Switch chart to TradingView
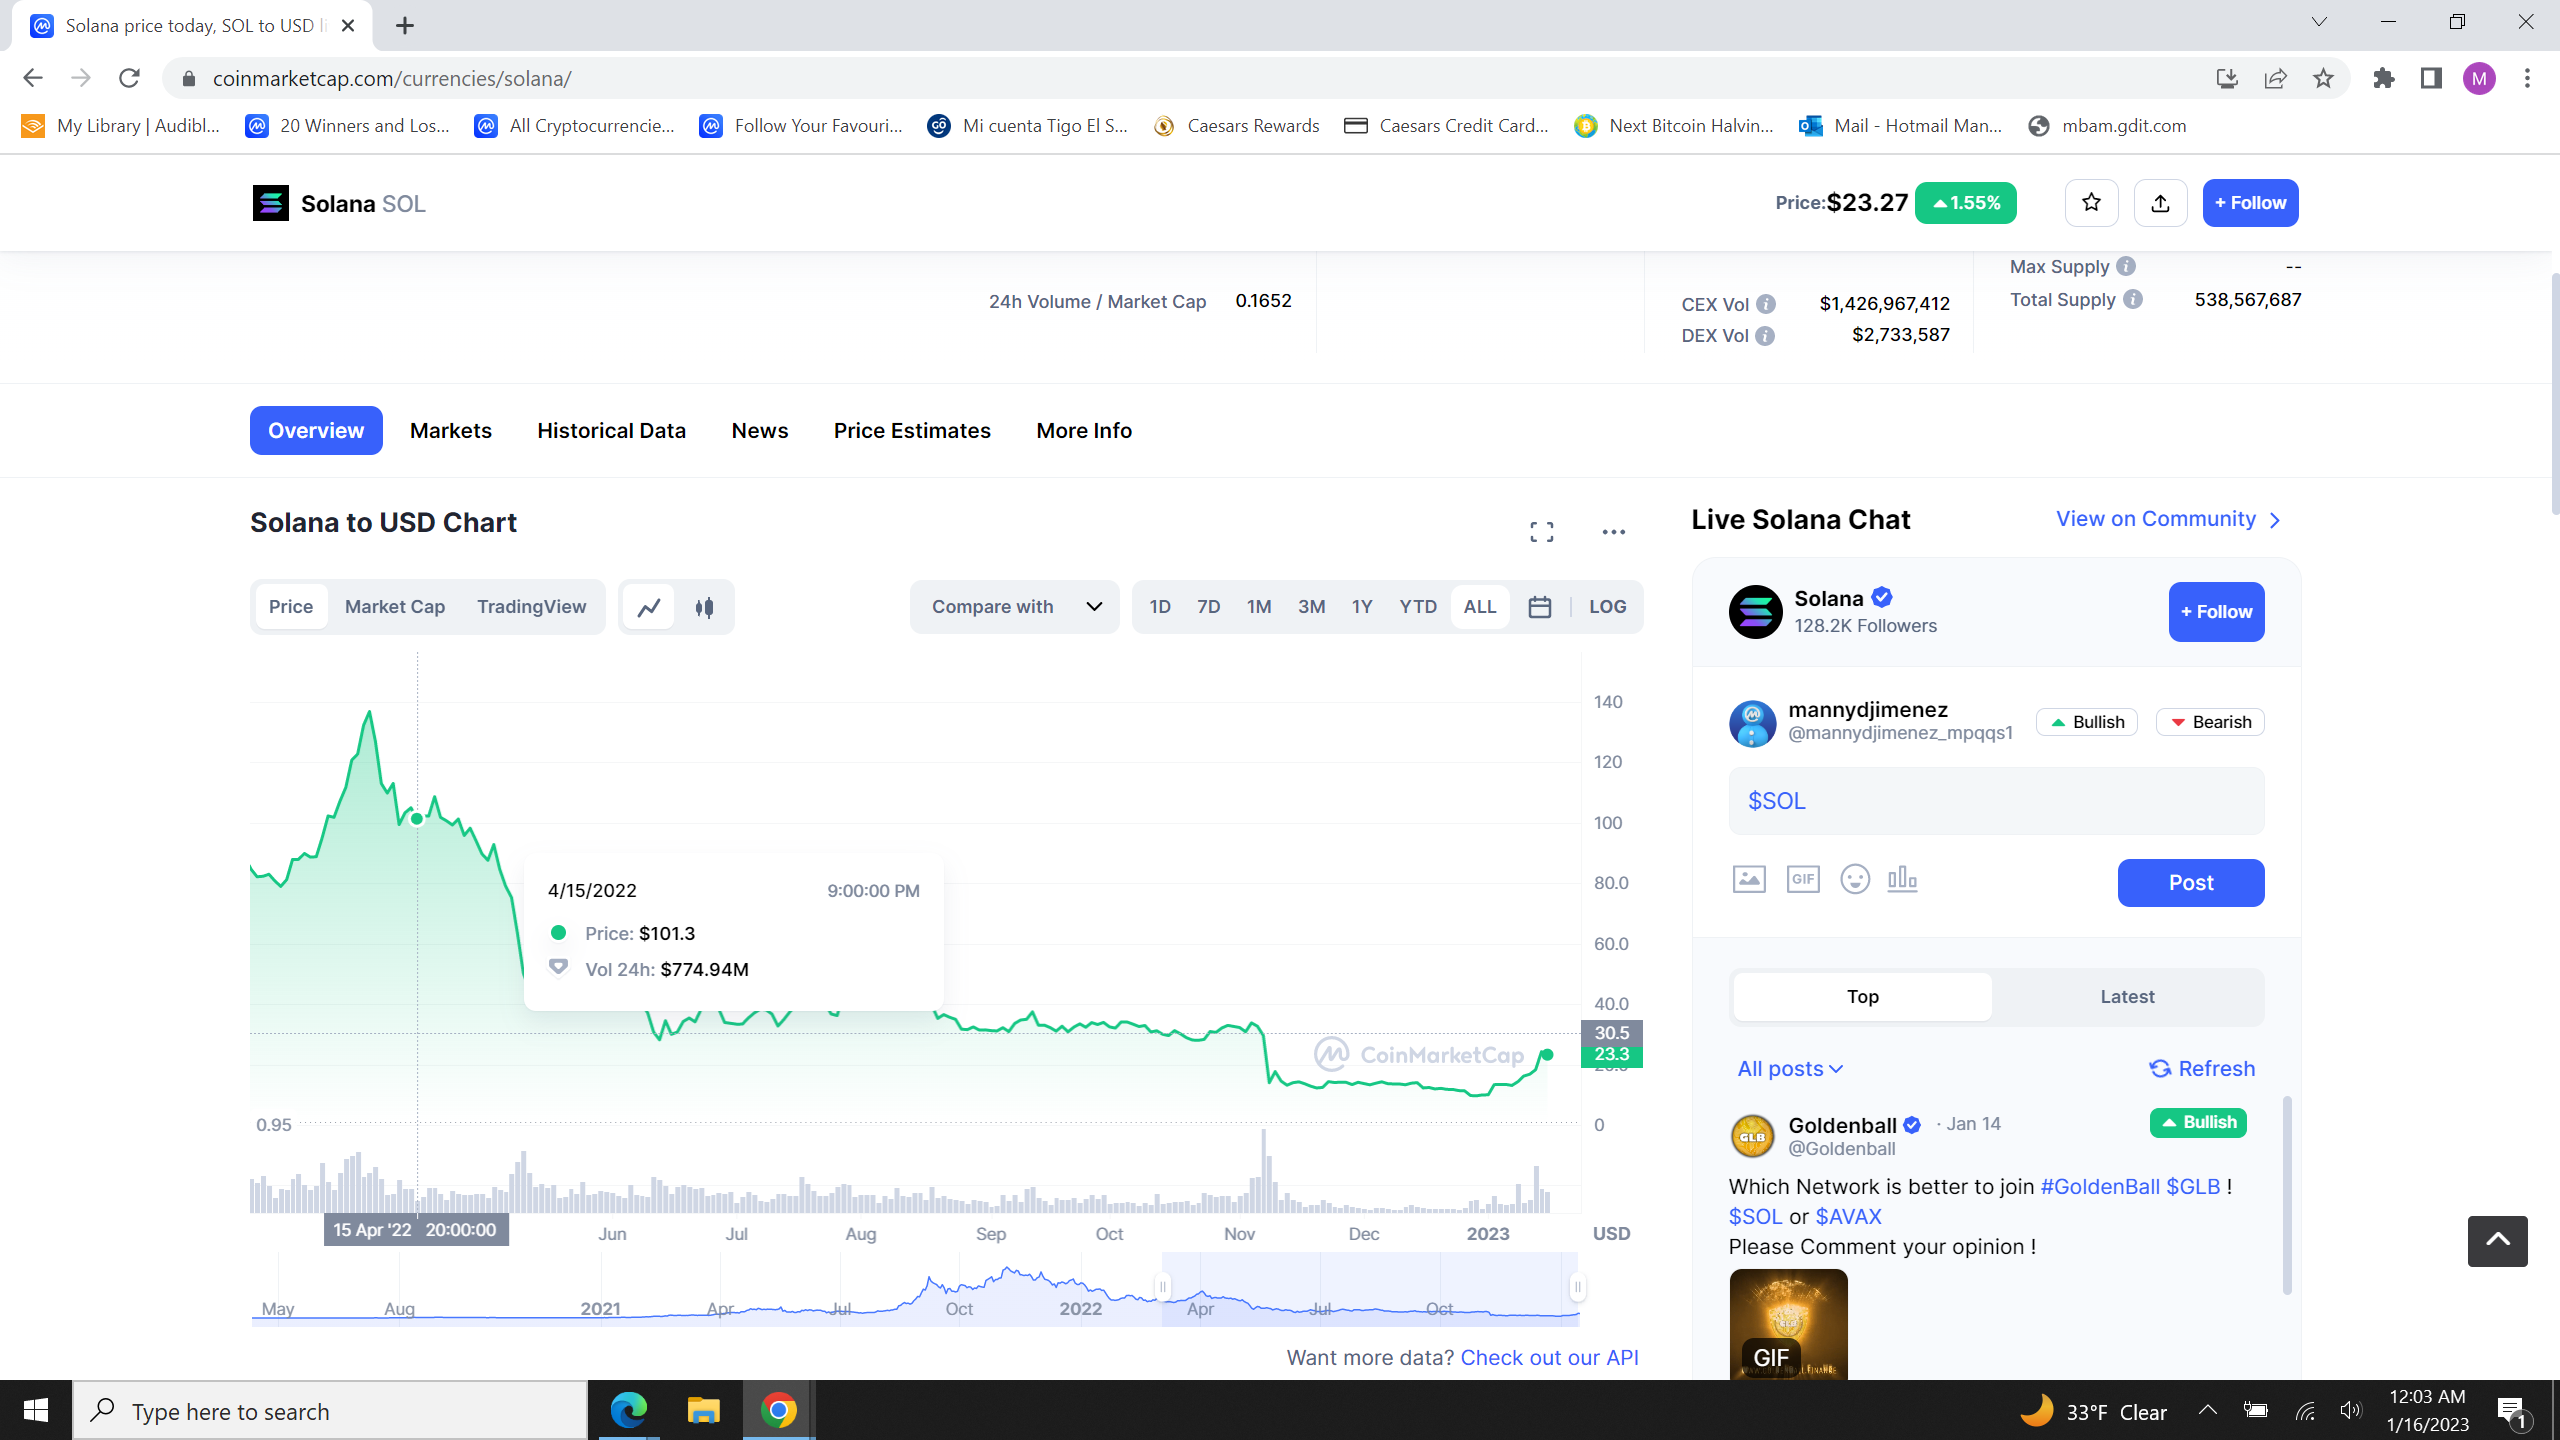 click(532, 607)
